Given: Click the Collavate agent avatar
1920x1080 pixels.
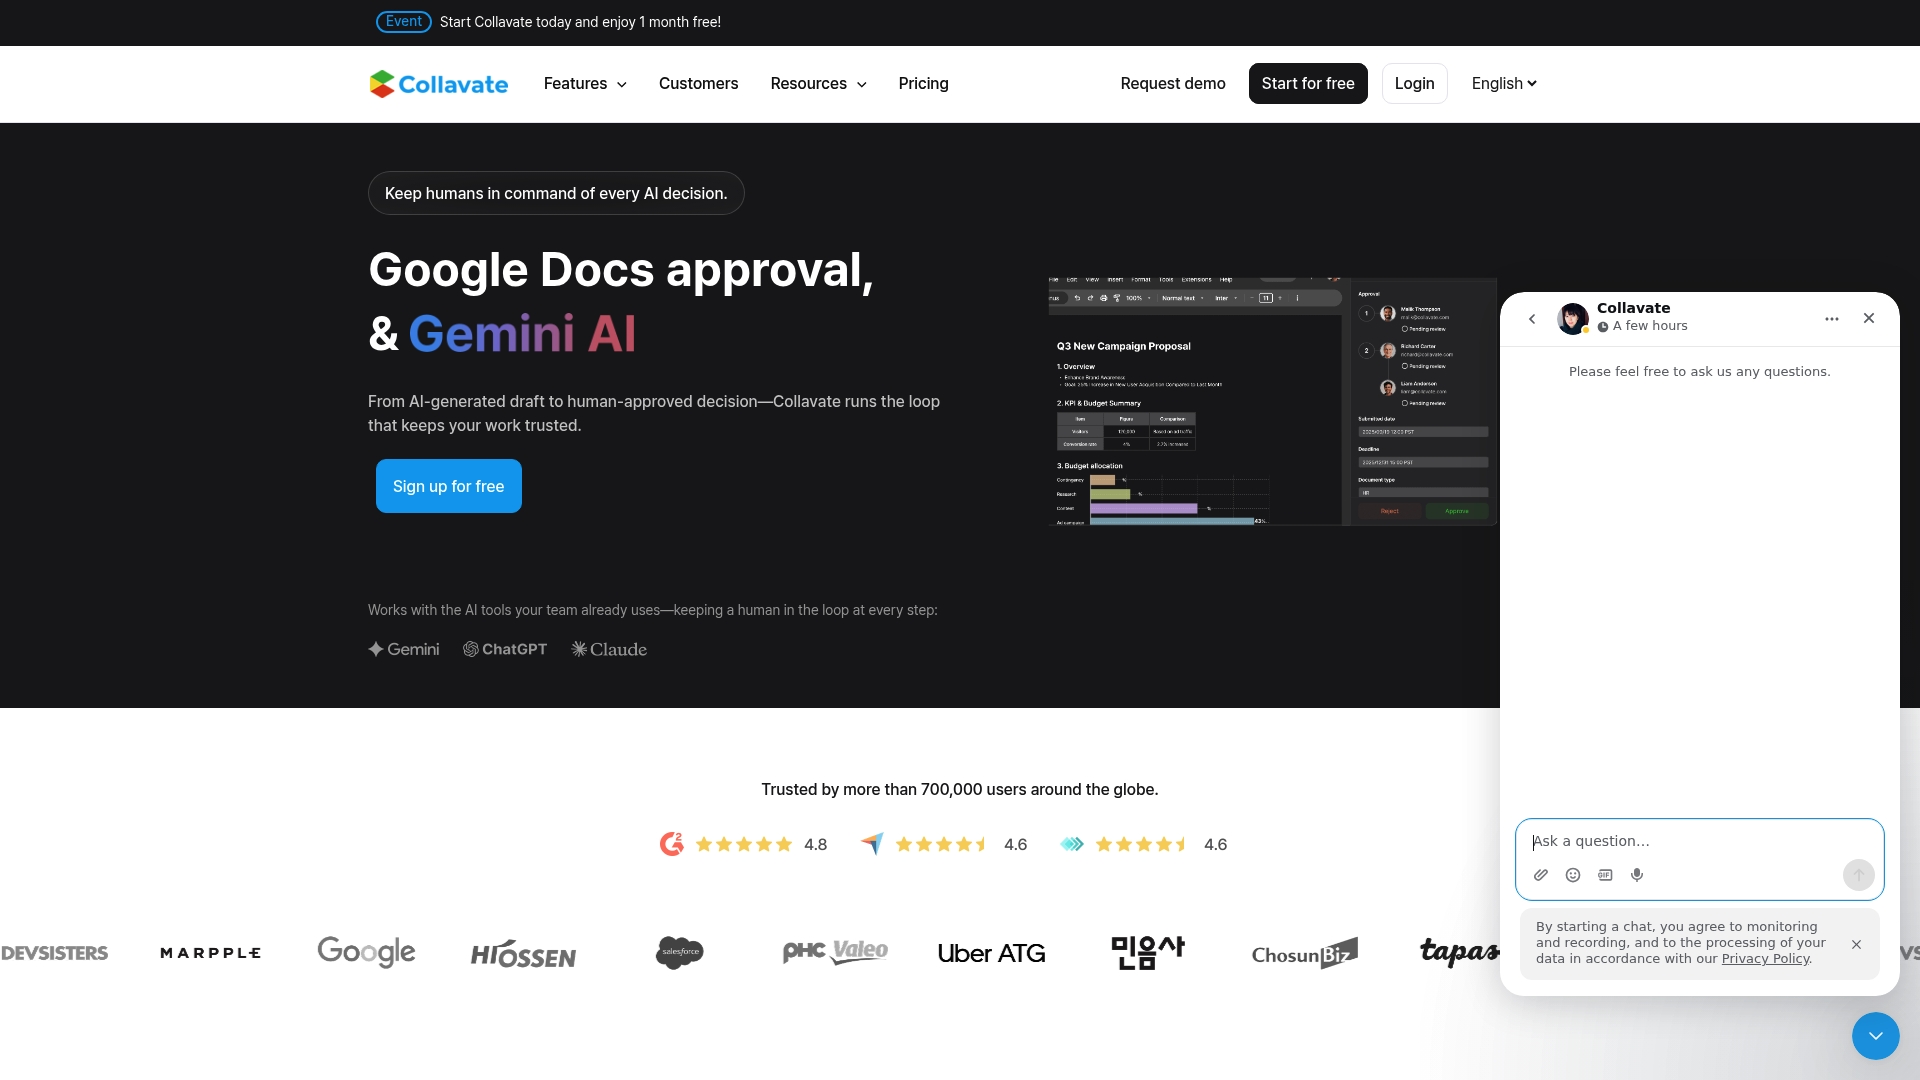Looking at the screenshot, I should click(x=1573, y=319).
